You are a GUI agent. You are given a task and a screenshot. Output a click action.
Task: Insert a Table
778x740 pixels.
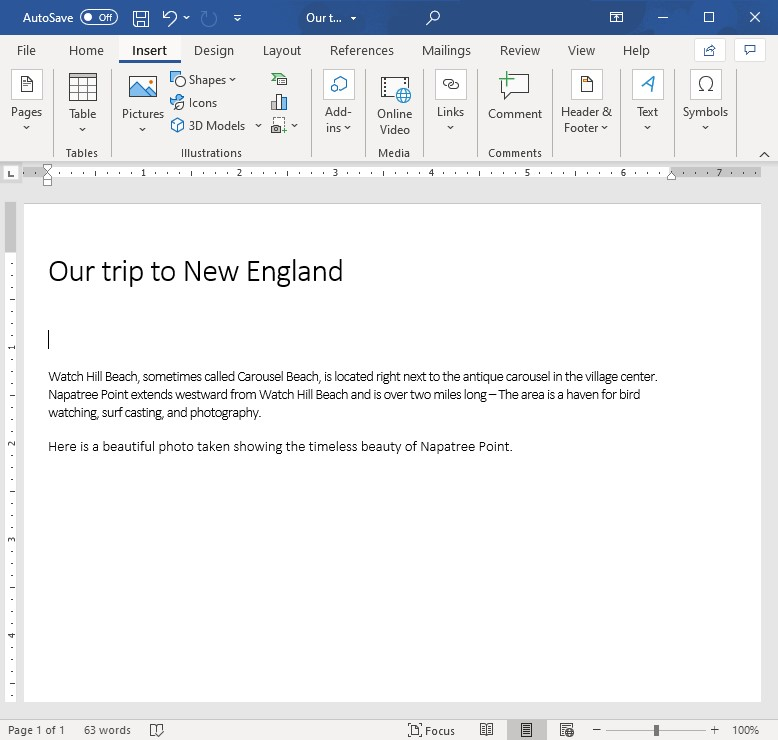(x=82, y=103)
